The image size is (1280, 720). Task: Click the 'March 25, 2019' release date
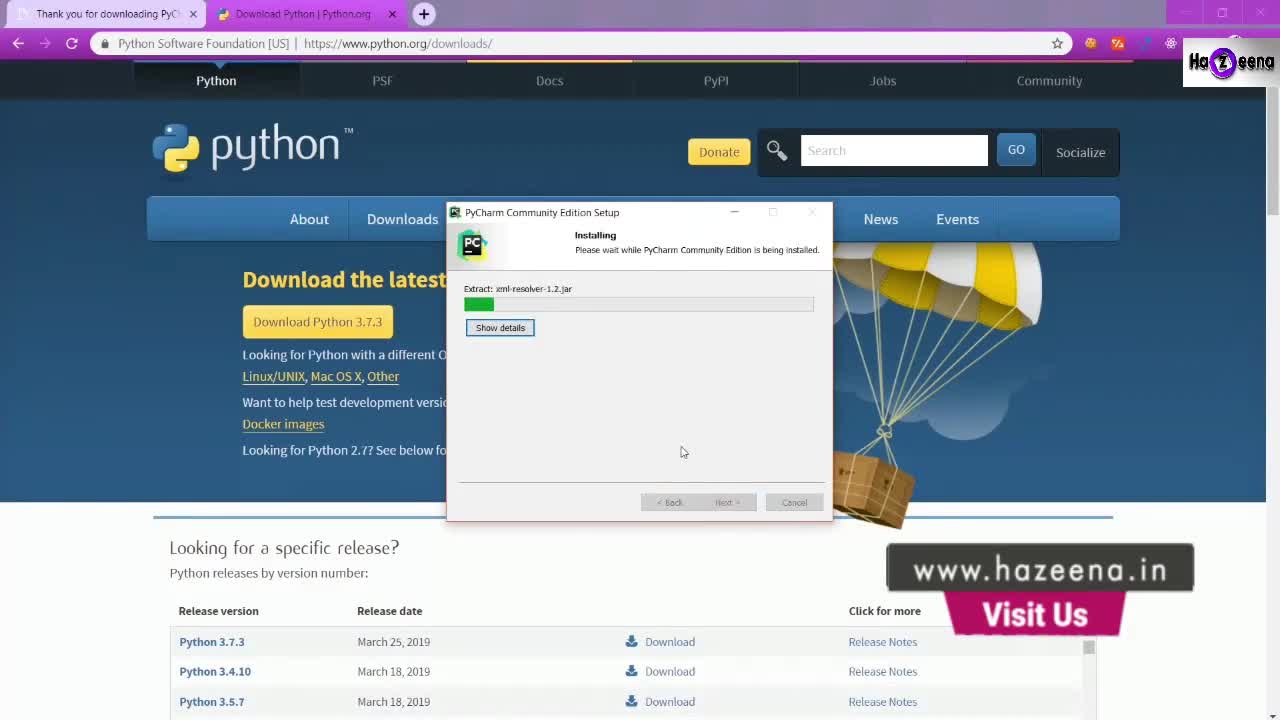(x=394, y=642)
